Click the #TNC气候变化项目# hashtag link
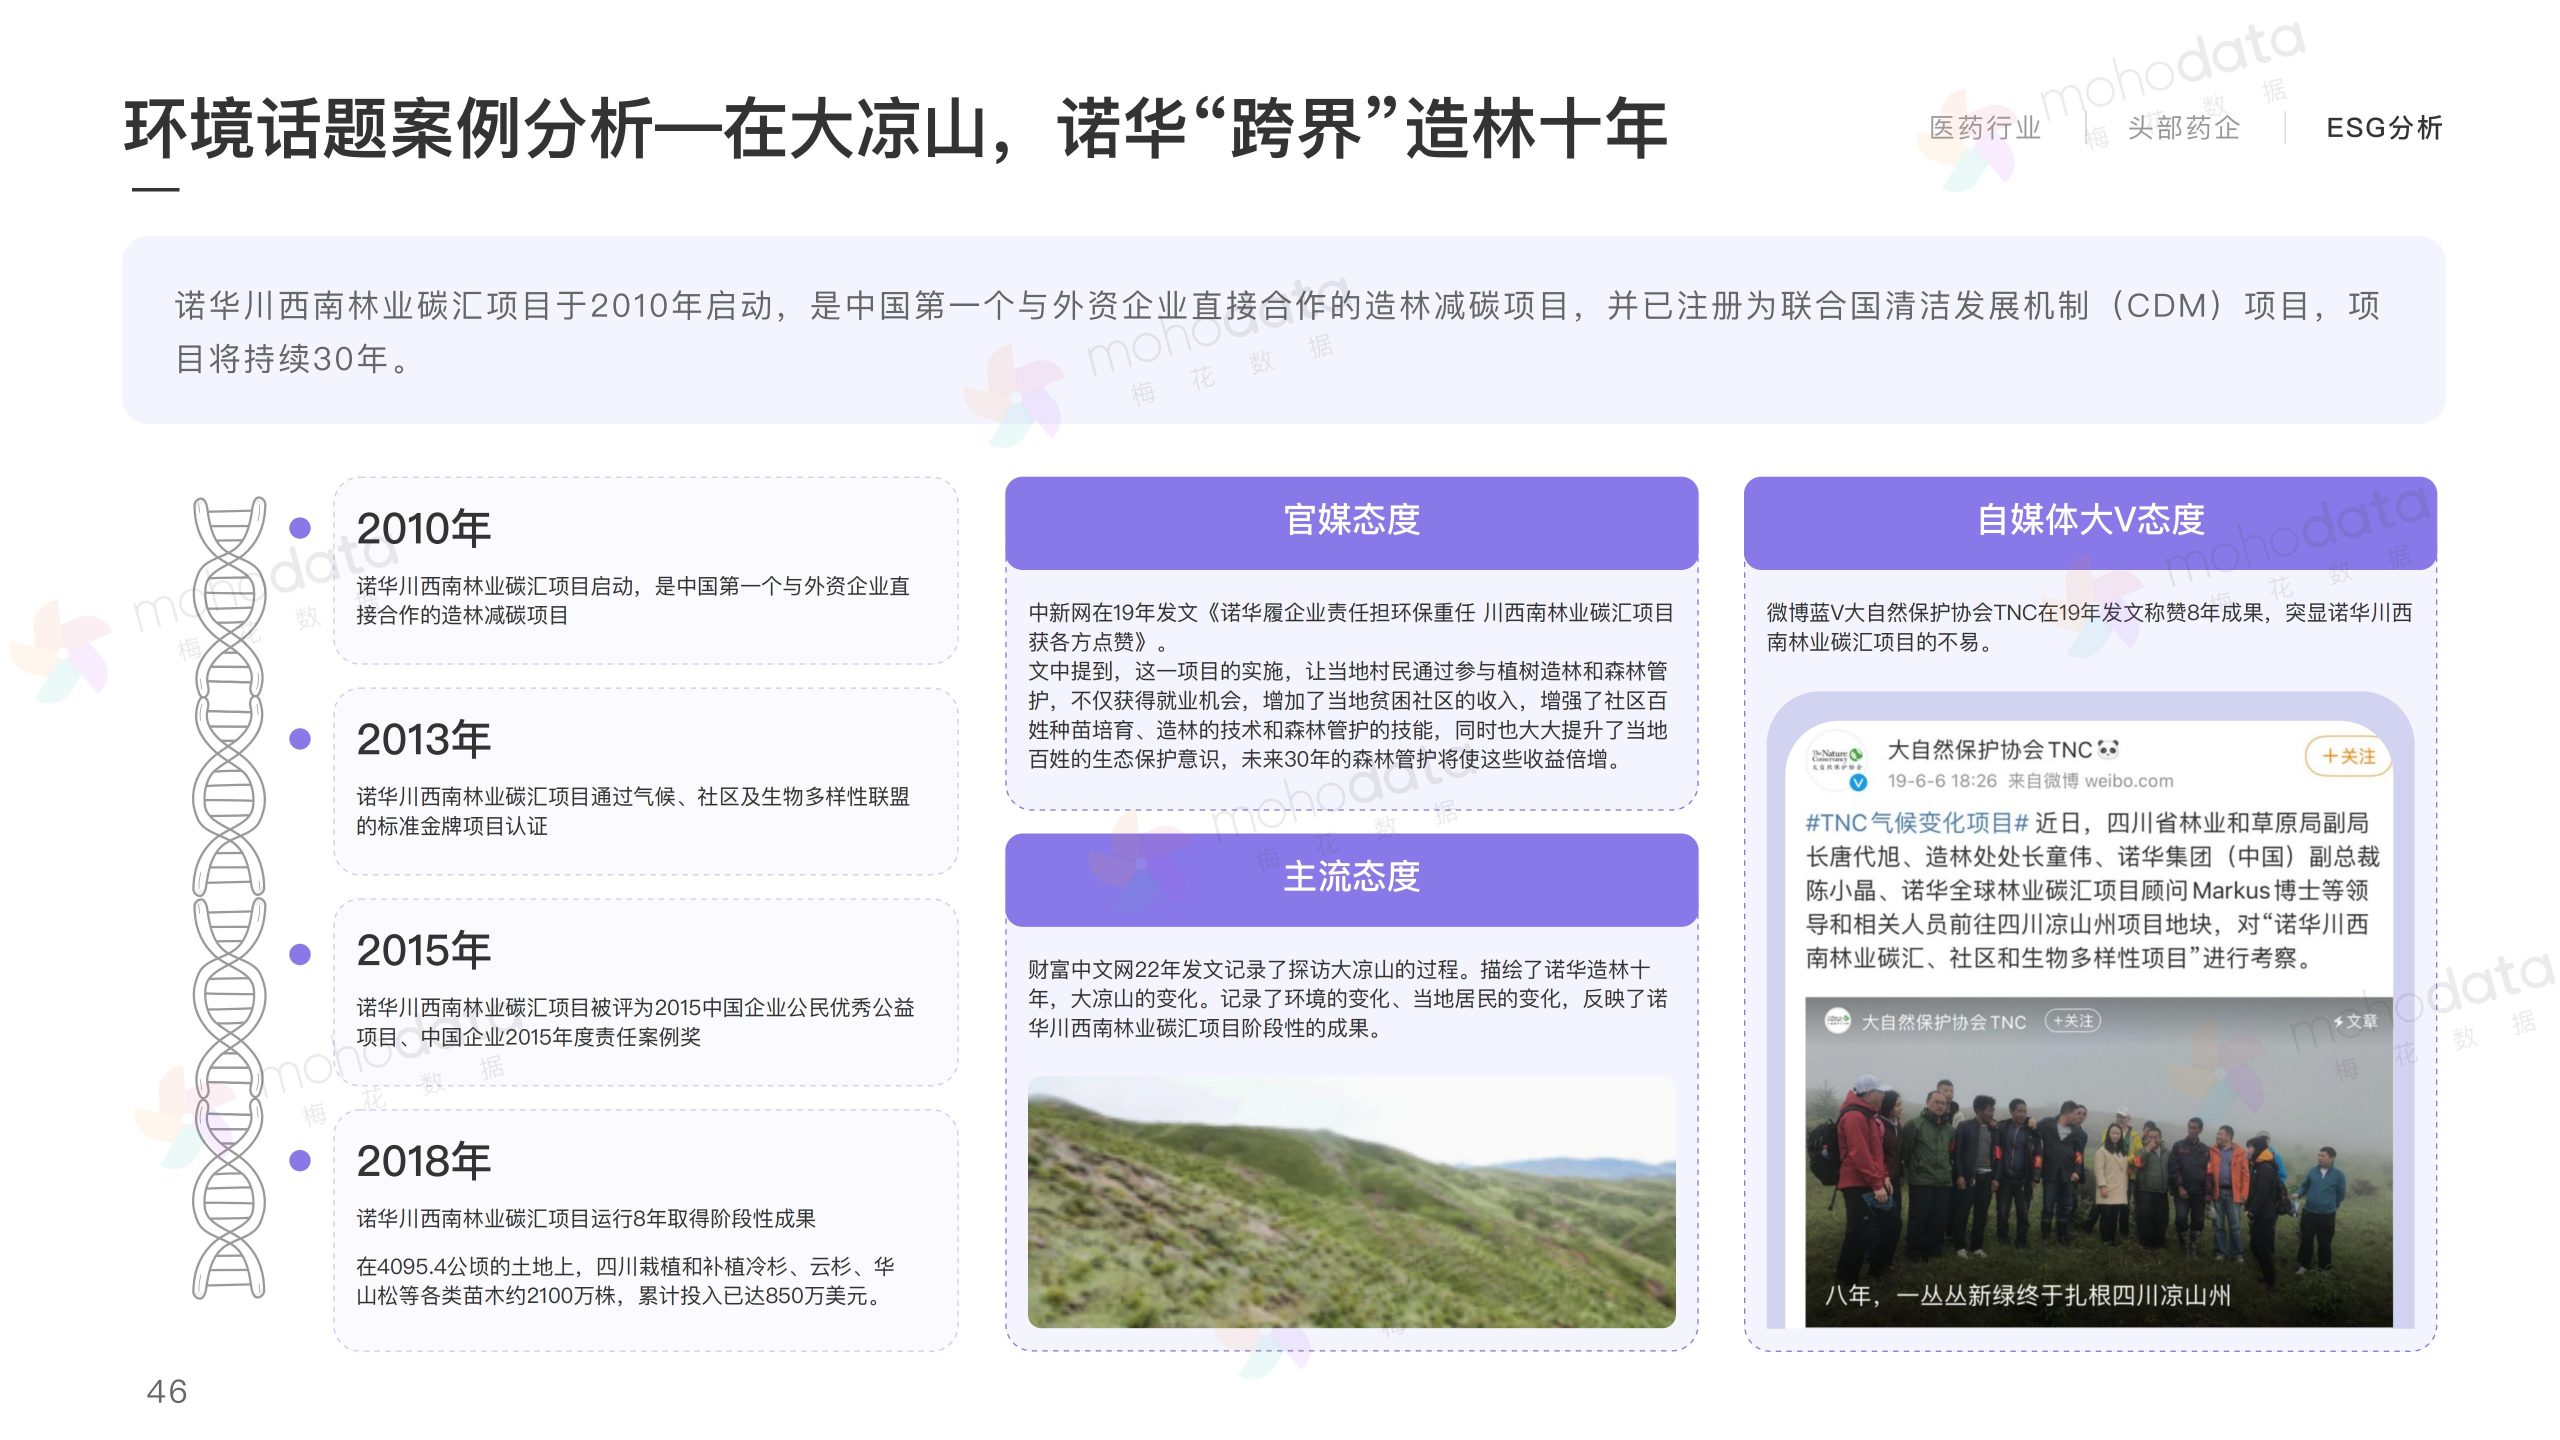 (x=1916, y=823)
